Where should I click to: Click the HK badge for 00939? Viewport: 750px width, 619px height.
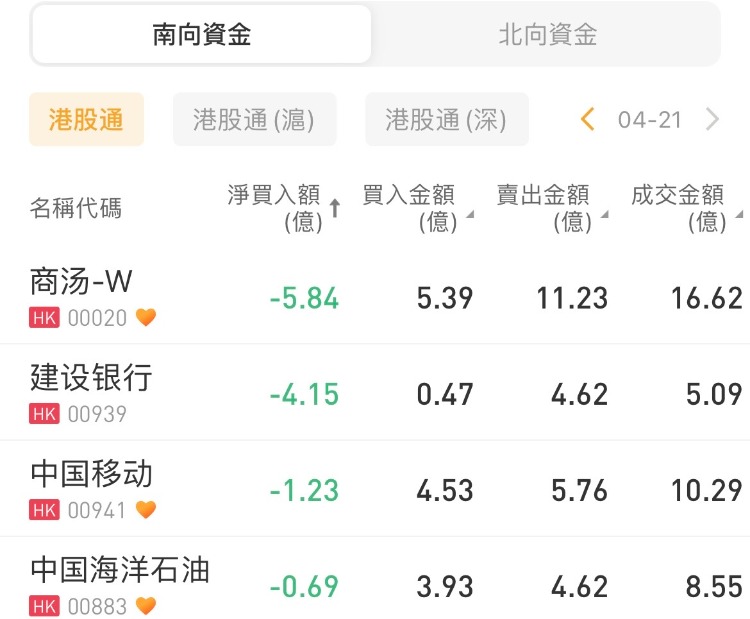[44, 414]
